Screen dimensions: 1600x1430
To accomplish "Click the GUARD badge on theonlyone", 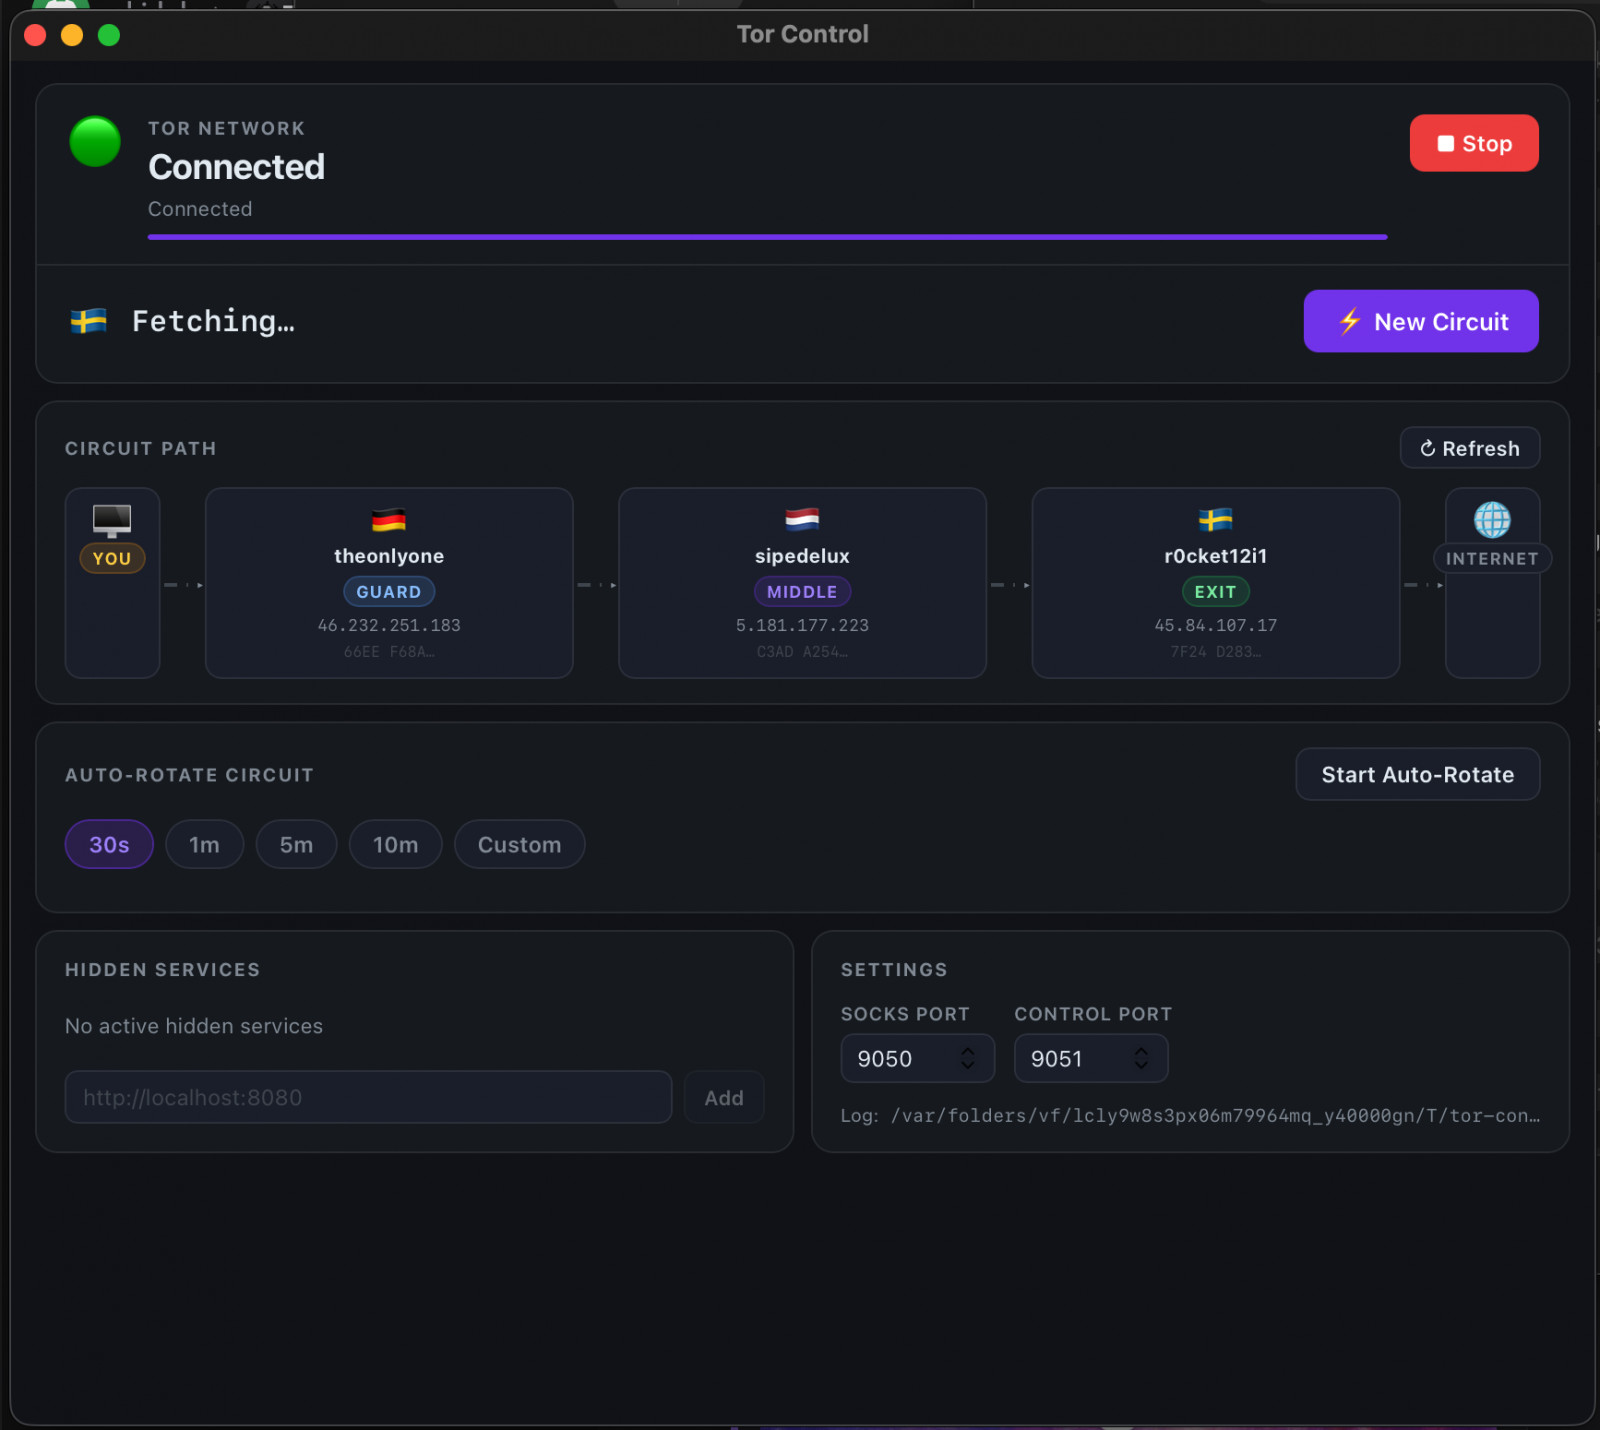I will pyautogui.click(x=389, y=592).
